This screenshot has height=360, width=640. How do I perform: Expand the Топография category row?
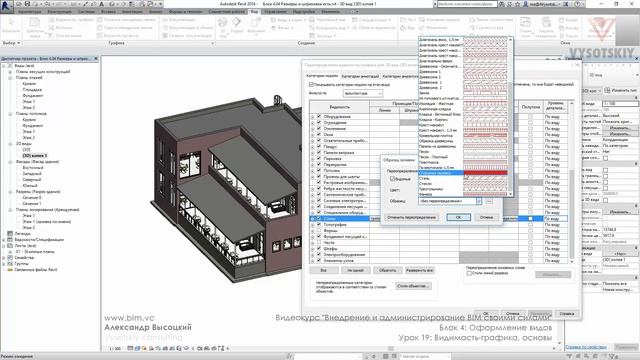coord(313,225)
